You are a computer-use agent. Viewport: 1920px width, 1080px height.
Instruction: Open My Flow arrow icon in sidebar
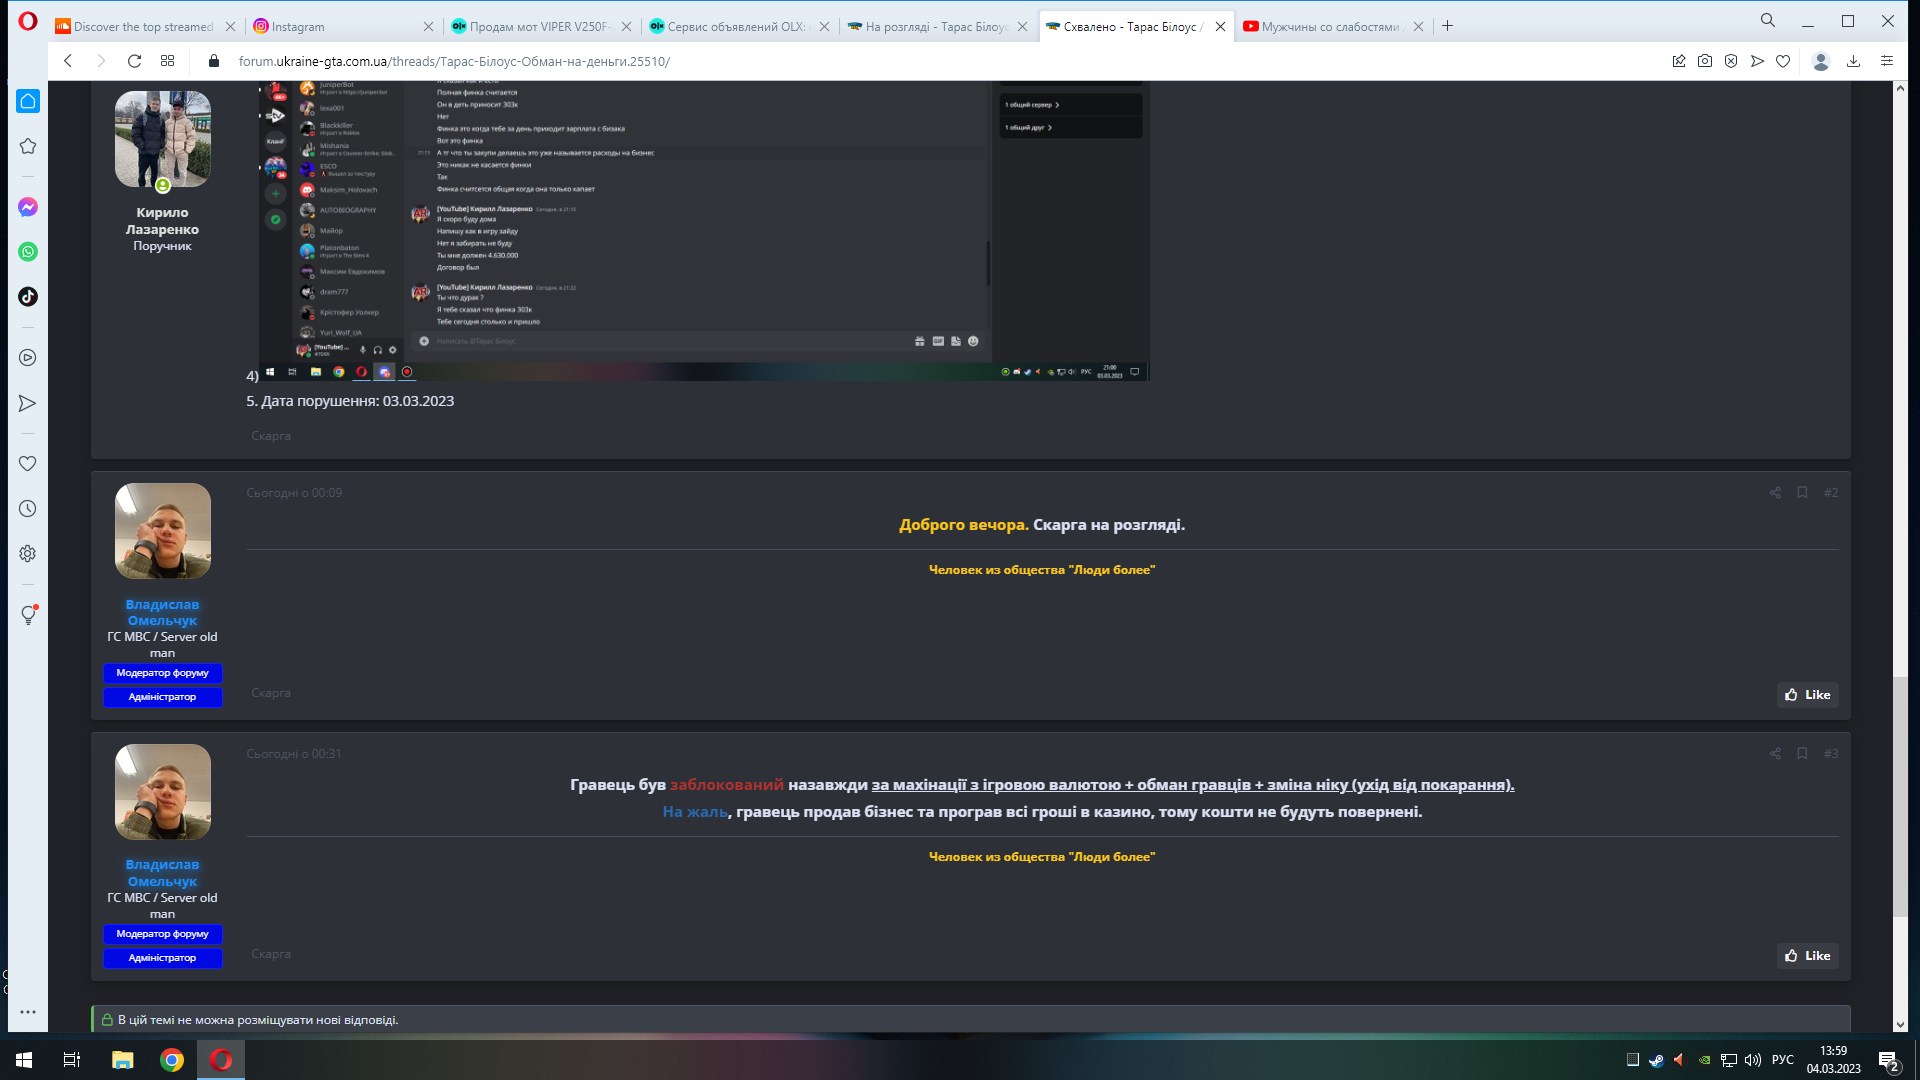[x=28, y=403]
